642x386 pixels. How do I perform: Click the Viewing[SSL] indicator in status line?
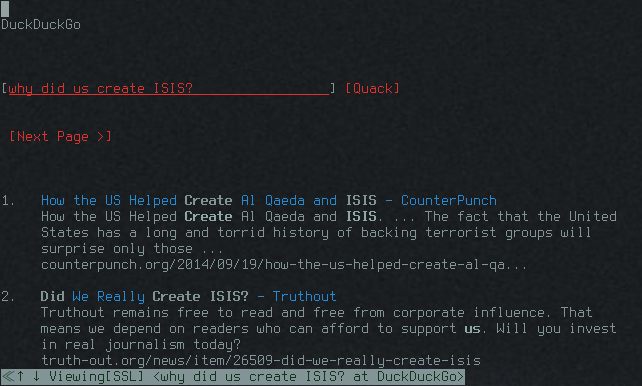click(x=96, y=376)
